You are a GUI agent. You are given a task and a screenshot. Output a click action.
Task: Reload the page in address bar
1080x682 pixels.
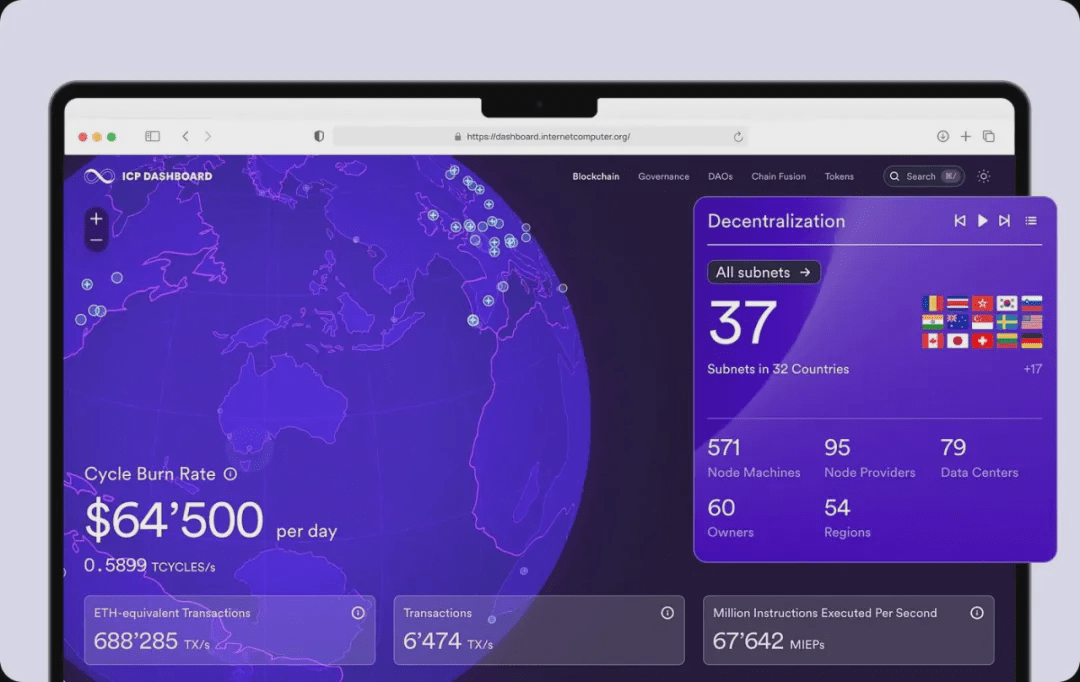[738, 137]
